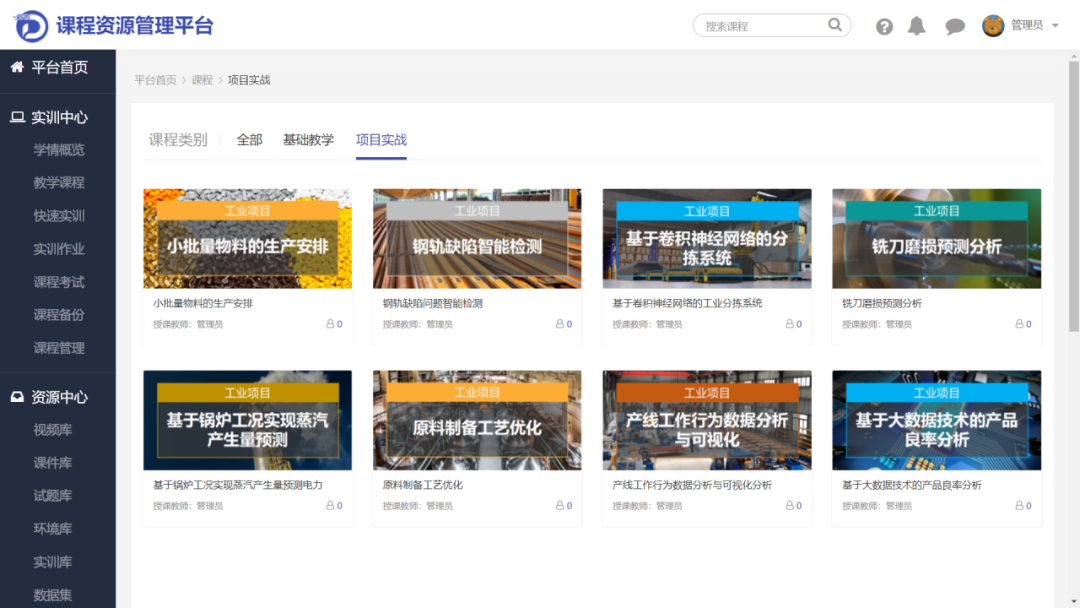This screenshot has height=608, width=1080.
Task: Collapse the 资源中心 sidebar section
Action: [x=59, y=397]
